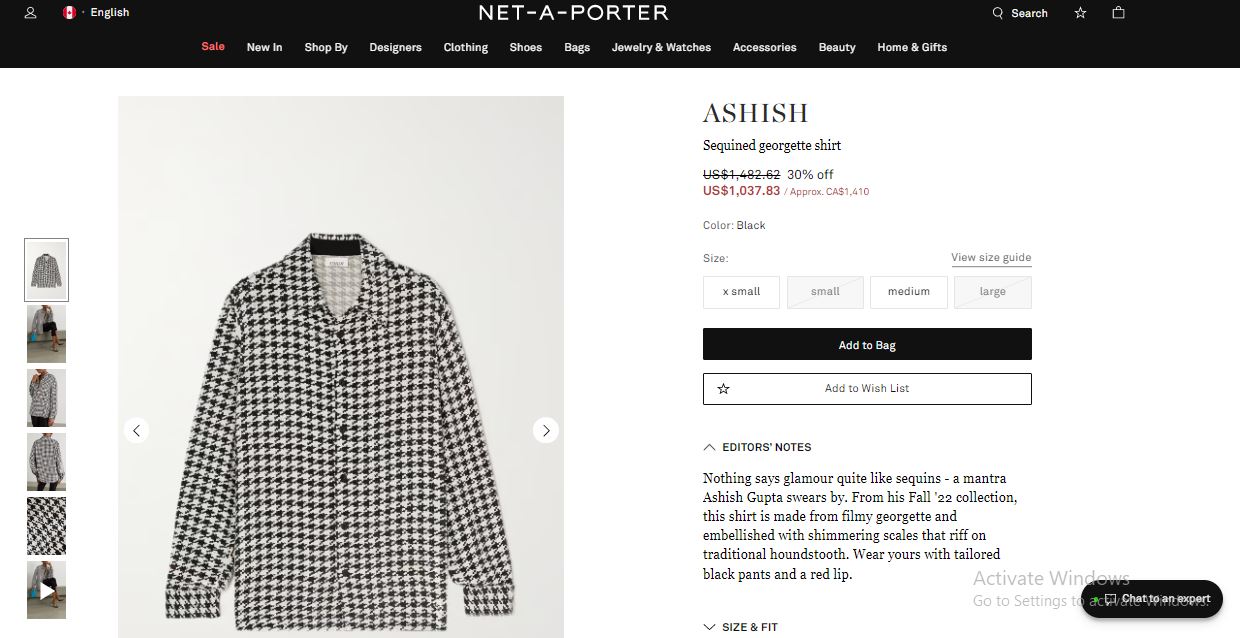Click the Canada flag country icon
The height and width of the screenshot is (638, 1240).
[x=69, y=13]
